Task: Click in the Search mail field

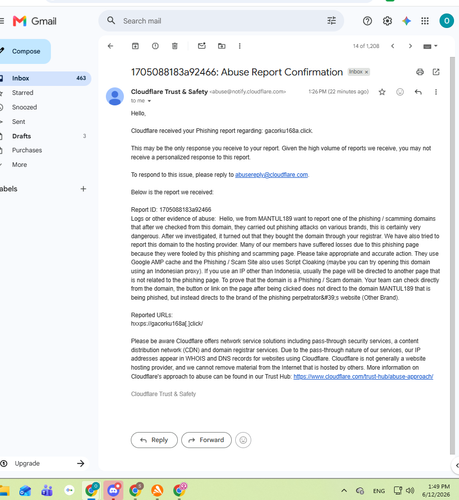Action: pos(221,21)
